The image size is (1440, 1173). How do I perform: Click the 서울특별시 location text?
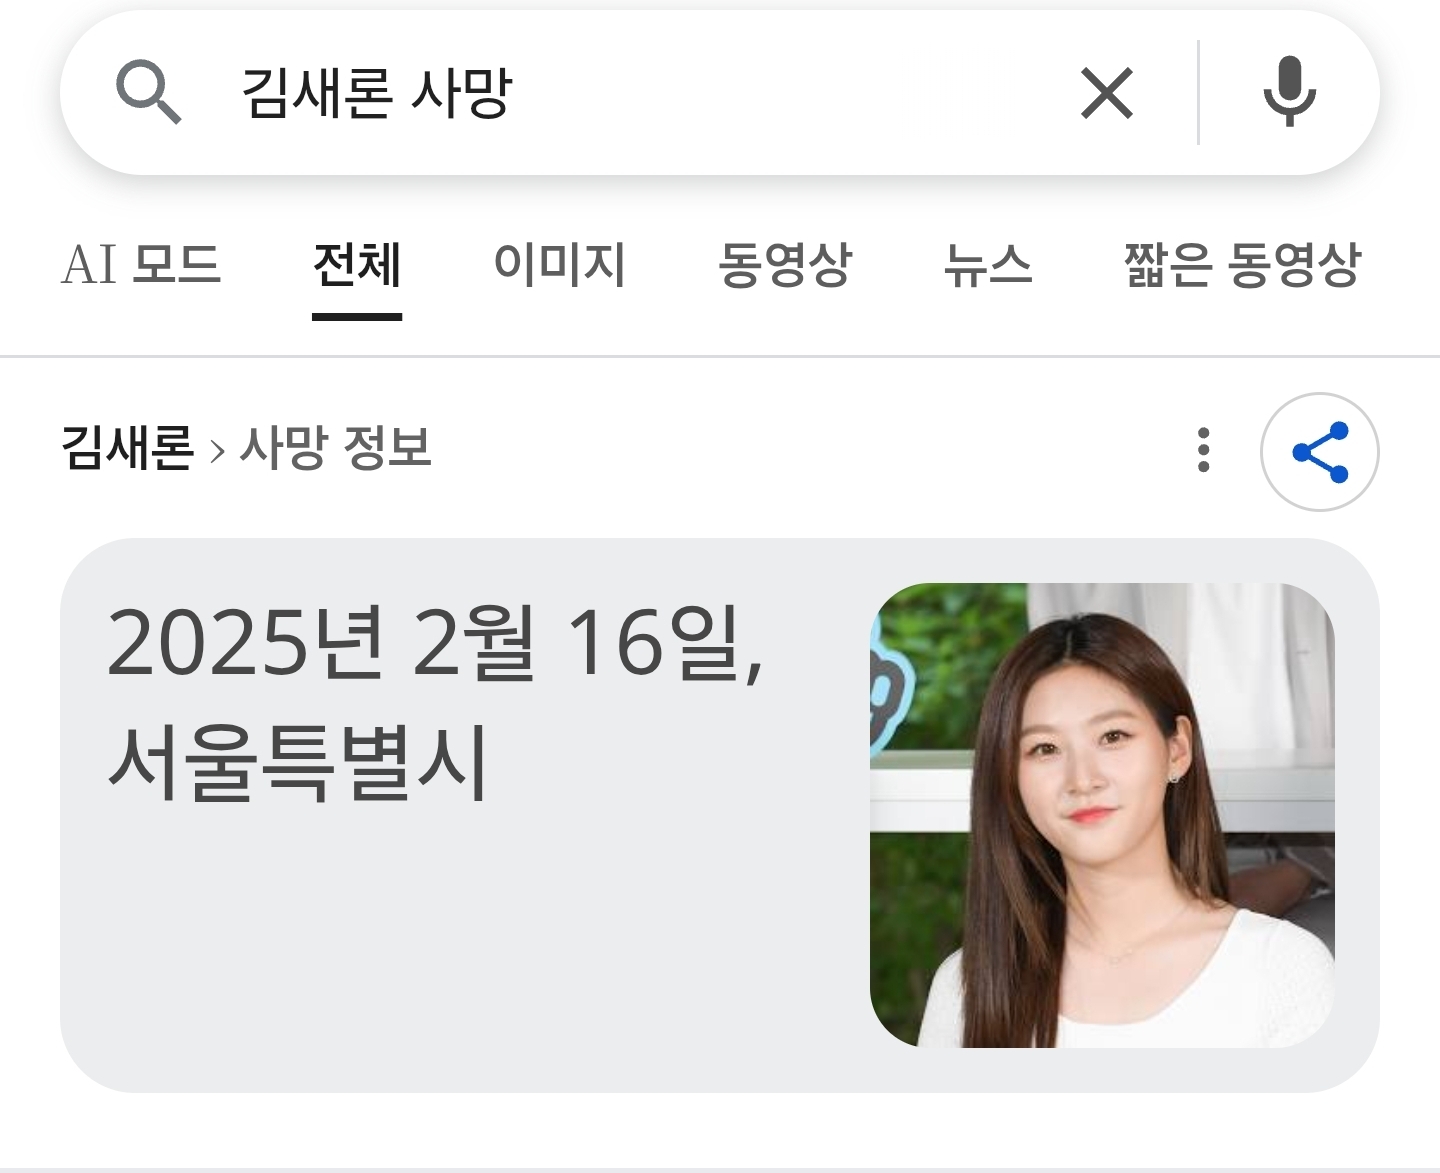(298, 763)
